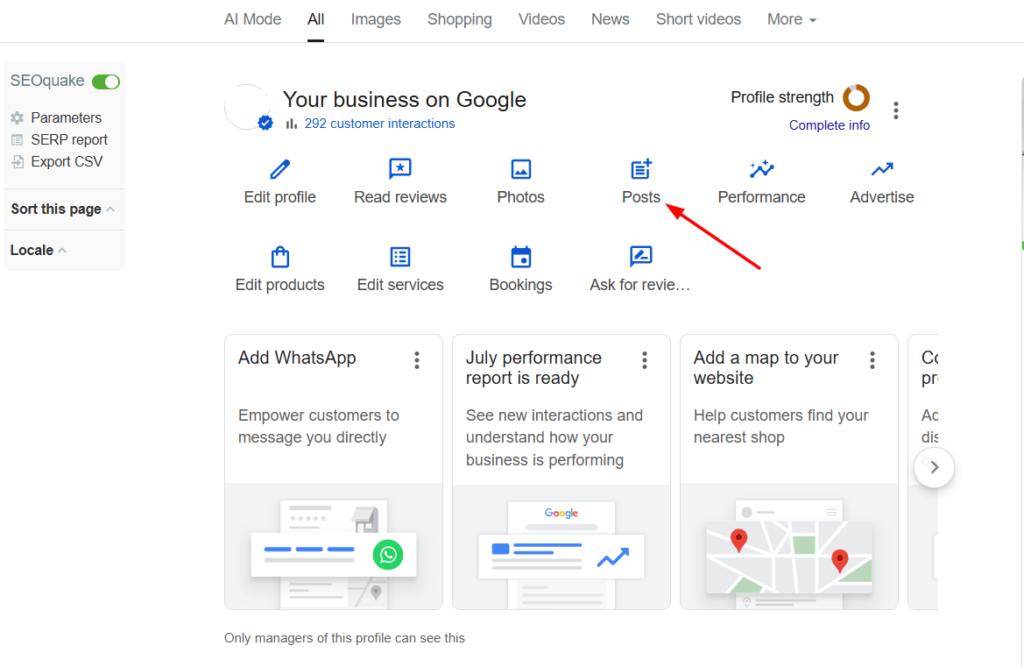Click the Edit profile pencil icon
This screenshot has width=1024, height=667.
[x=280, y=169]
